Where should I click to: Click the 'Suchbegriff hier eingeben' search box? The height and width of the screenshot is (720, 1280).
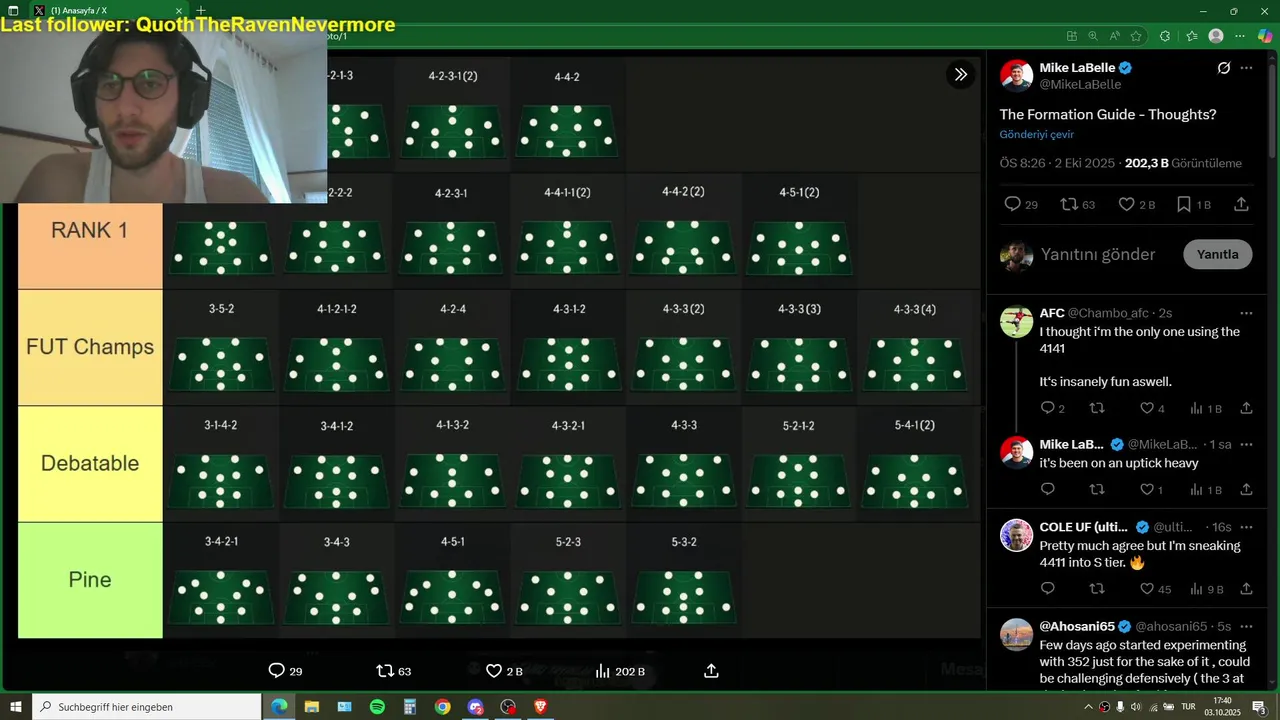pyautogui.click(x=147, y=707)
